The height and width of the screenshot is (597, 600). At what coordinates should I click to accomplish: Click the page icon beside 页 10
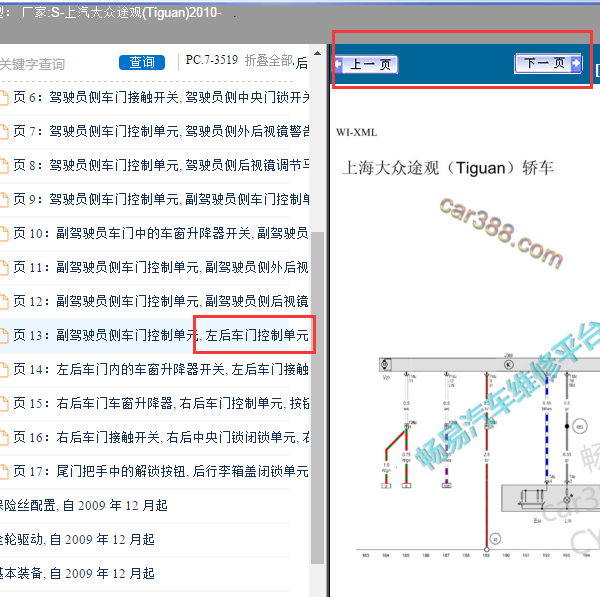(x=3, y=234)
